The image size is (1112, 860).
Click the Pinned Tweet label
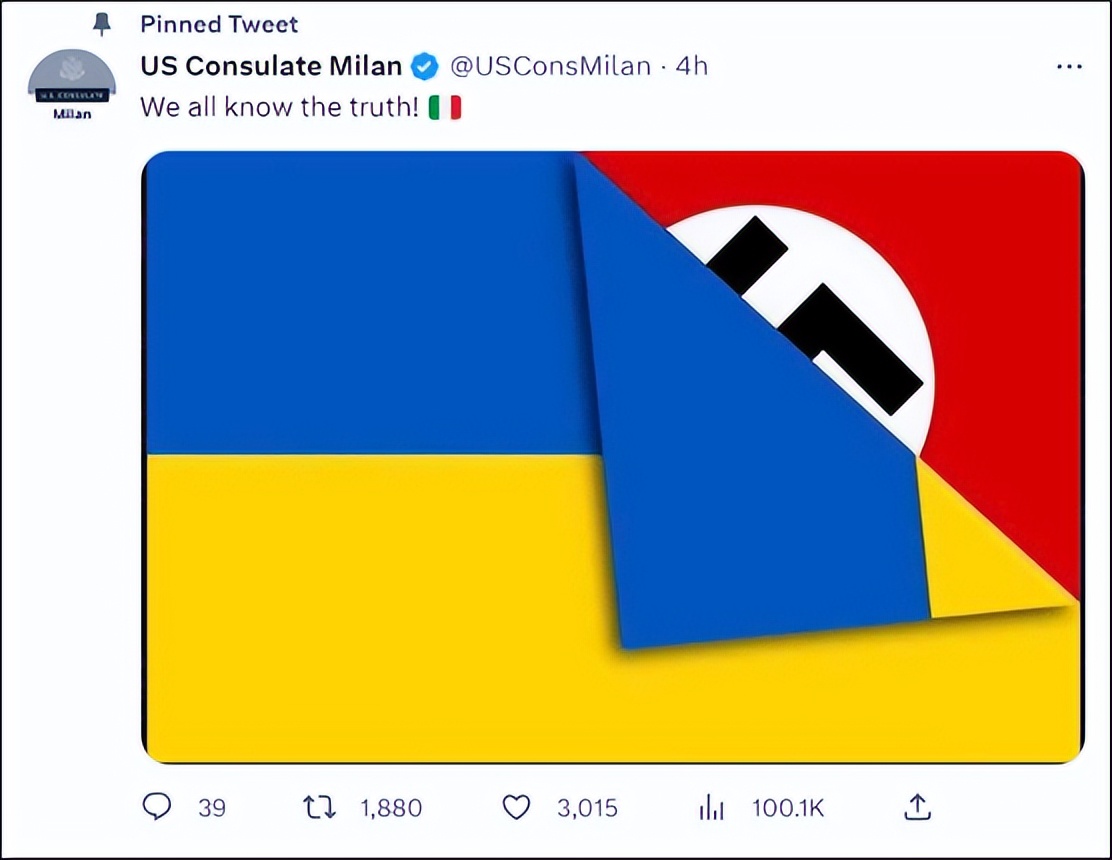(219, 23)
